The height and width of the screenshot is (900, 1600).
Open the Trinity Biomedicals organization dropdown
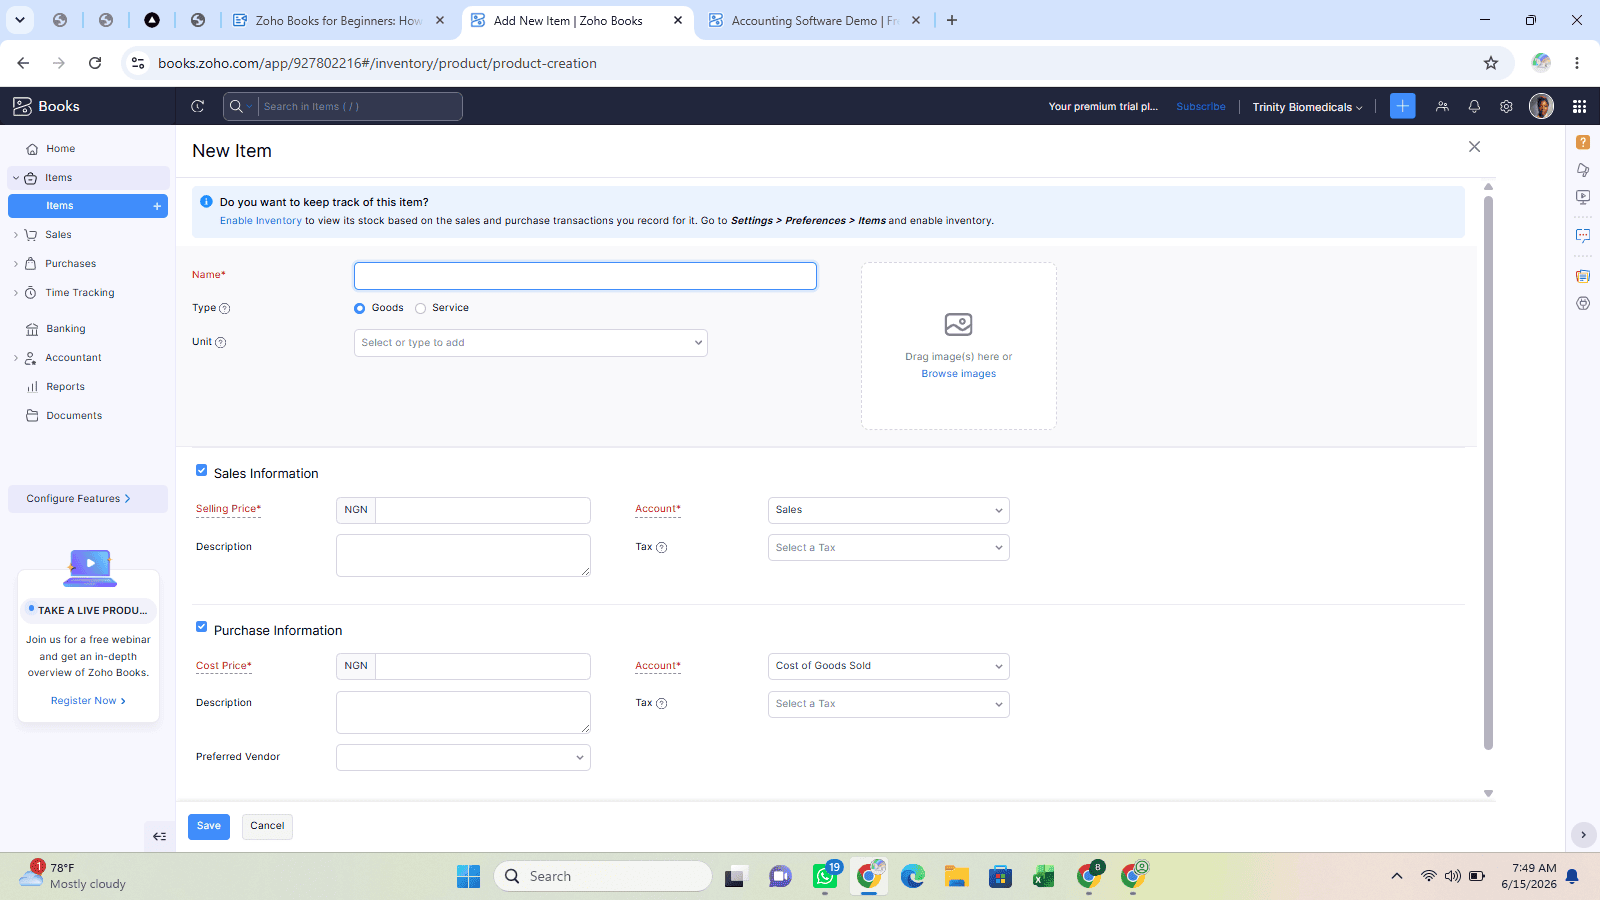(x=1307, y=107)
